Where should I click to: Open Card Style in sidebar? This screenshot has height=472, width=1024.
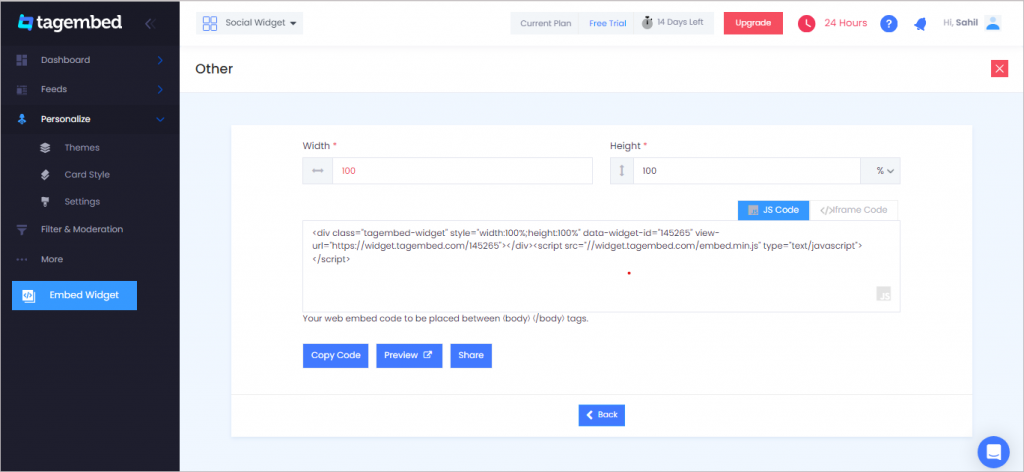tap(87, 175)
